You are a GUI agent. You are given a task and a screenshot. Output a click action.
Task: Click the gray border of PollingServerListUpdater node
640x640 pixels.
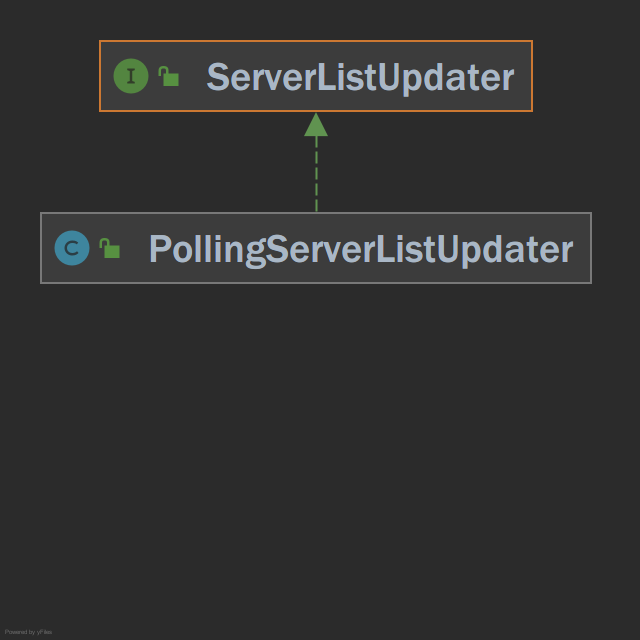[316, 213]
